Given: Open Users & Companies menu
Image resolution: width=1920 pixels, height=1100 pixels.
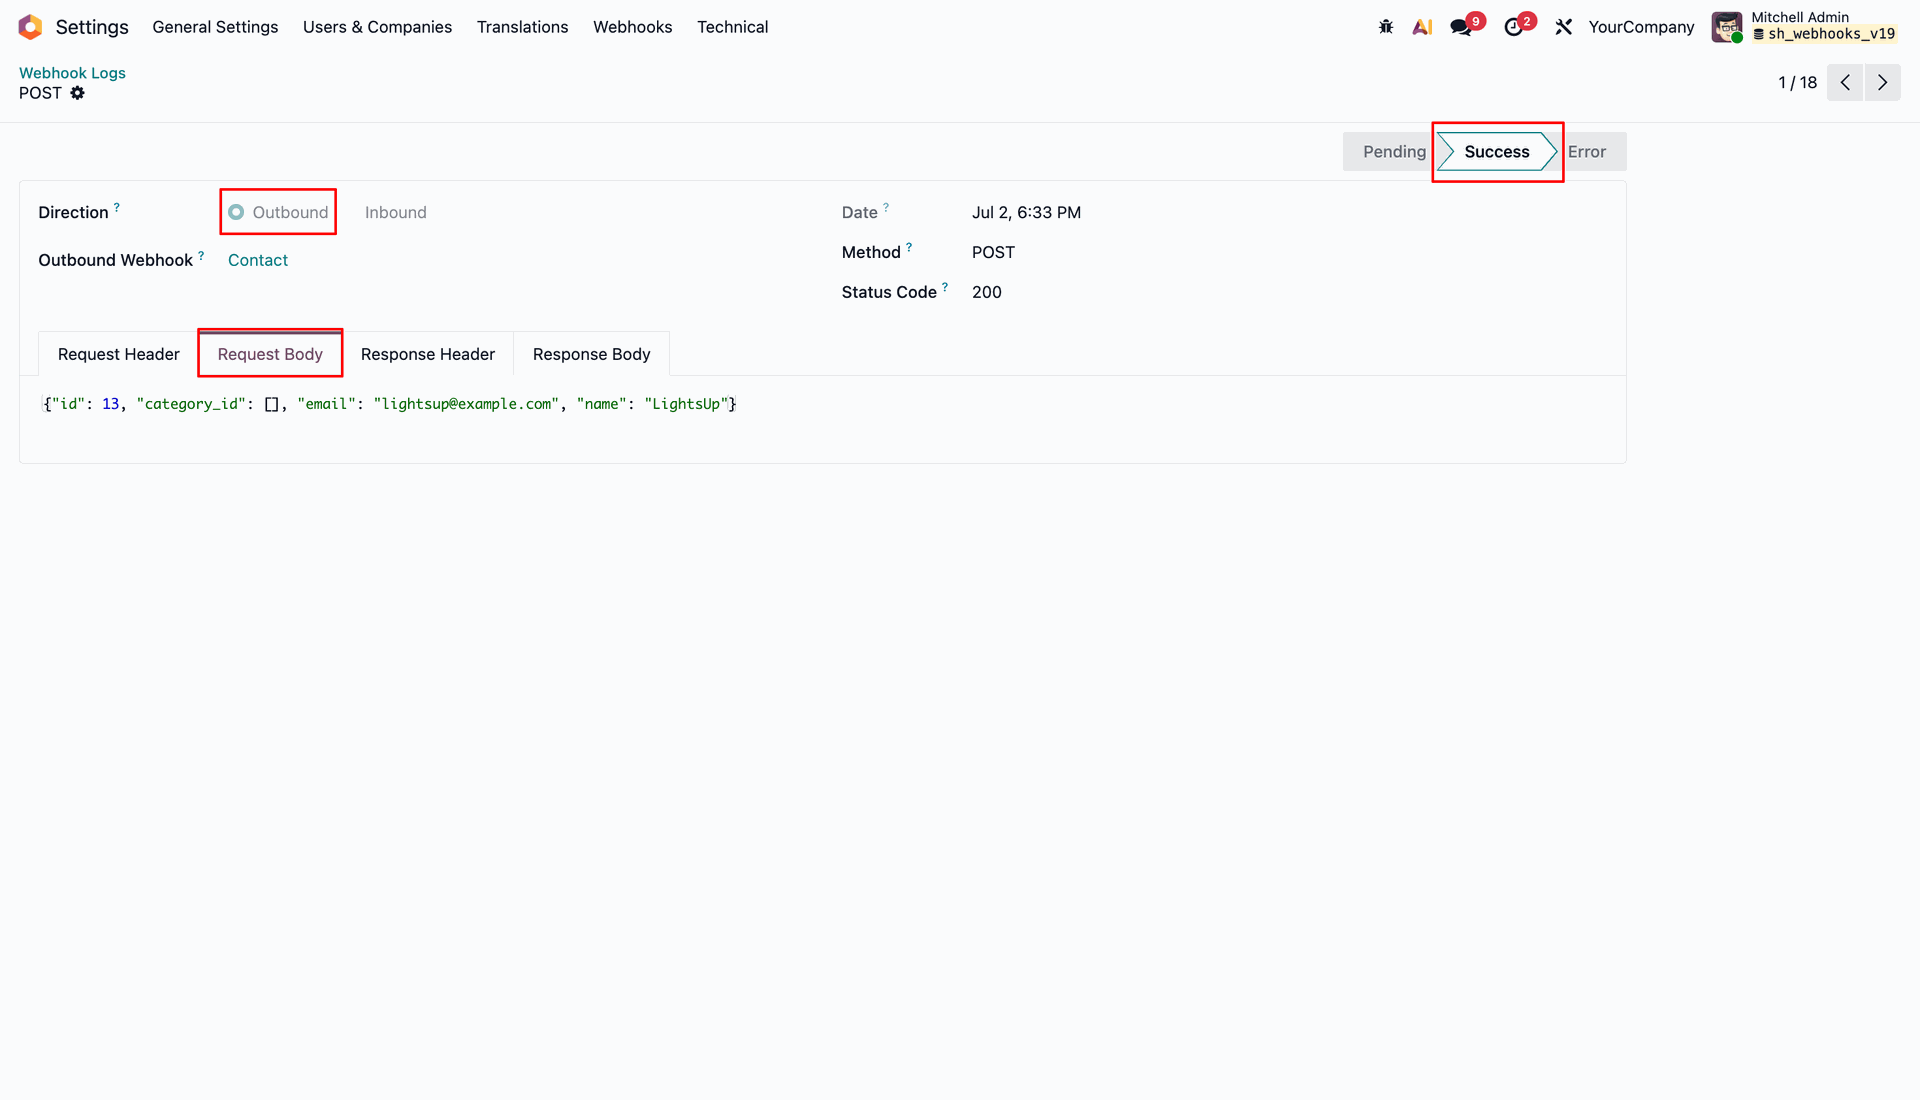Looking at the screenshot, I should pyautogui.click(x=377, y=27).
